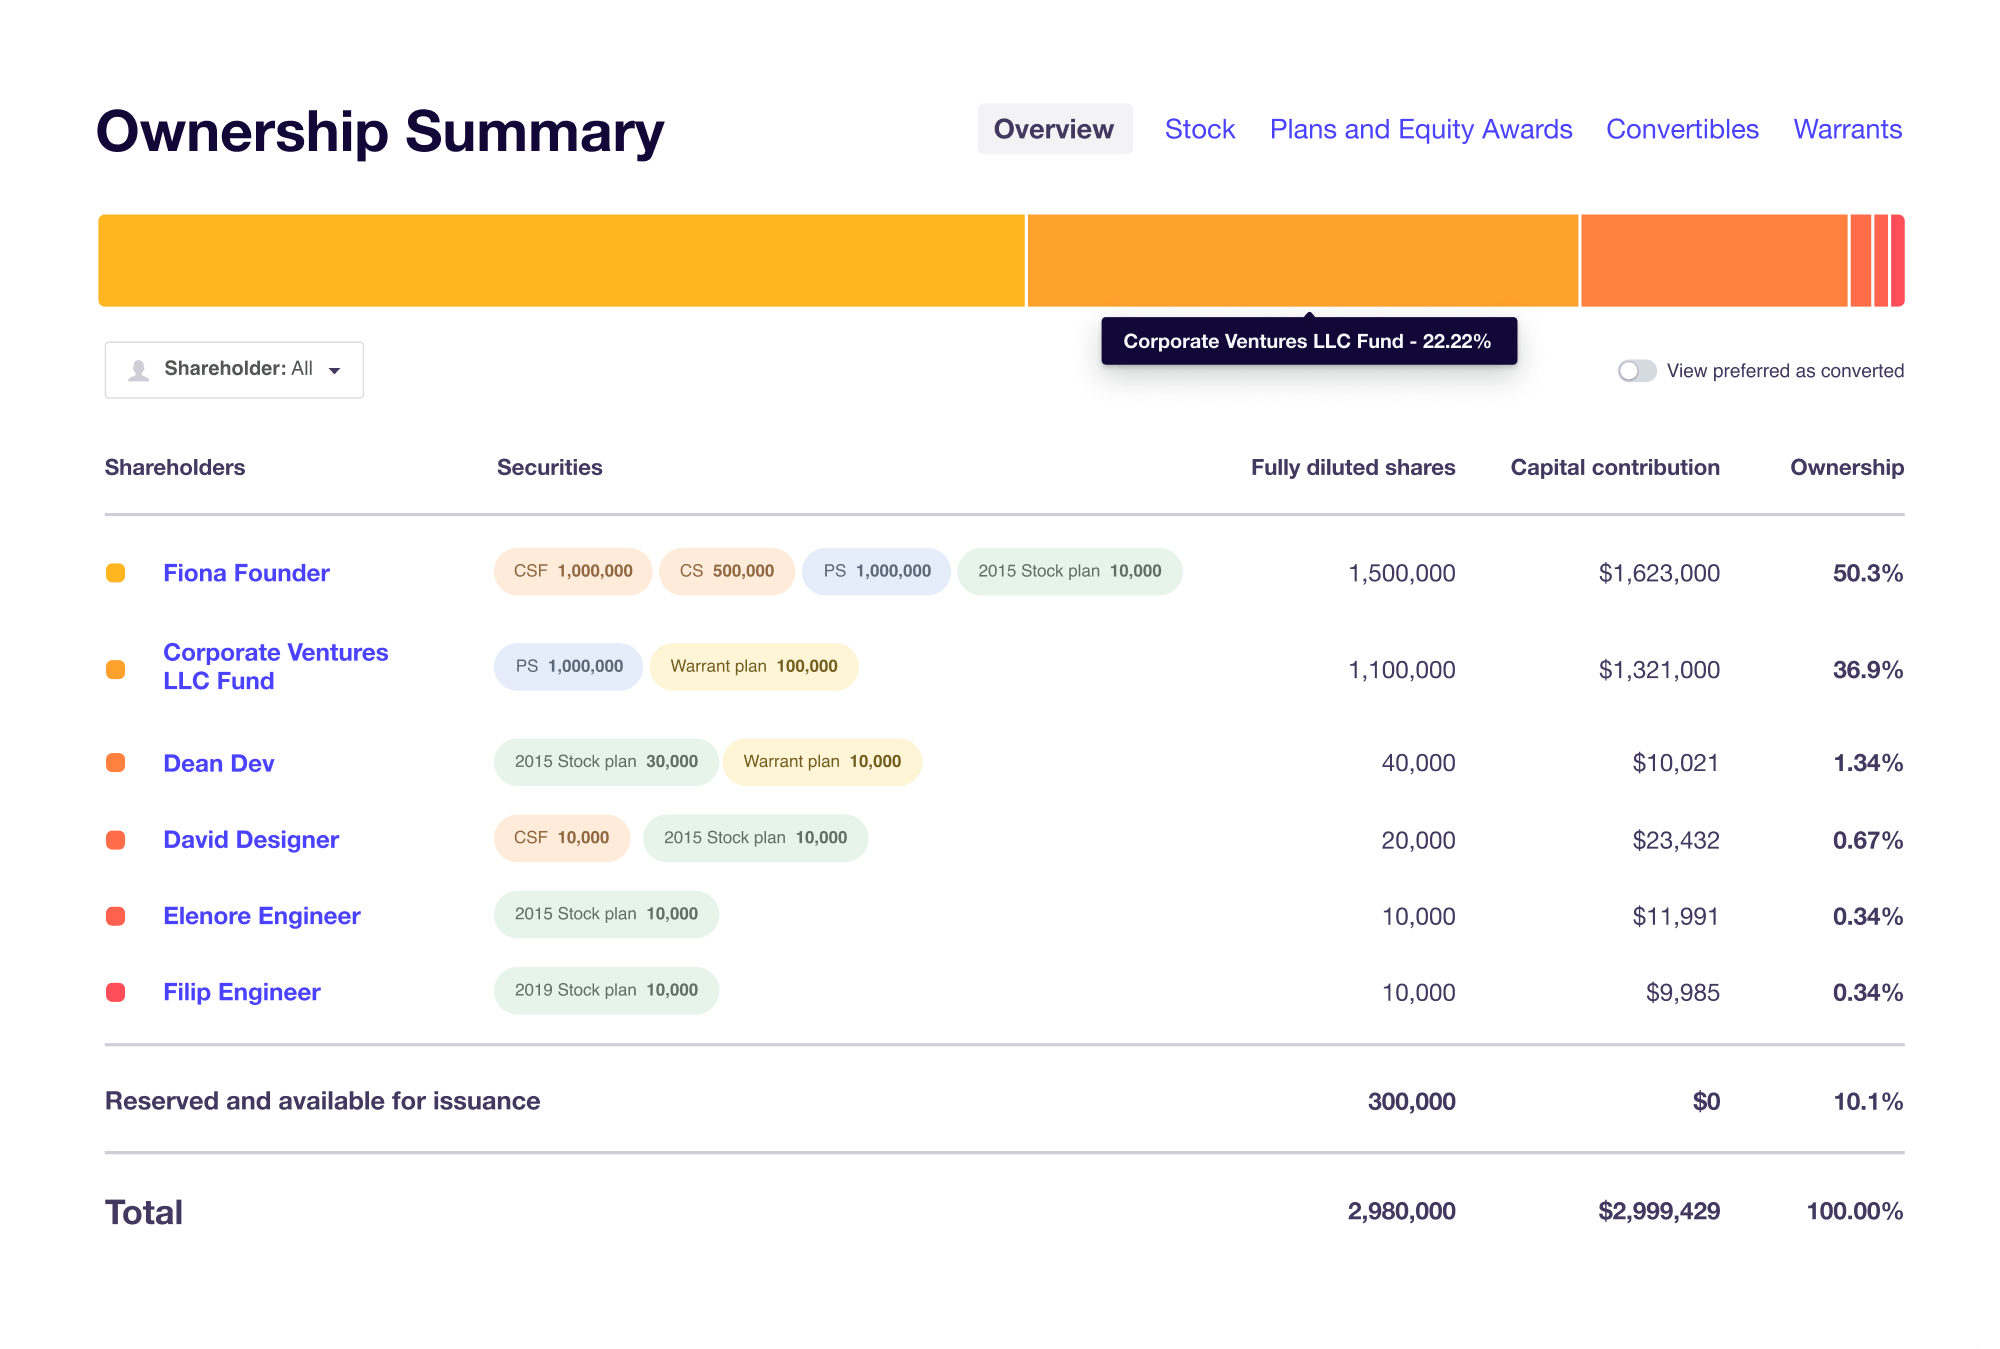Click Fiona Founder's yellow bar segment

point(560,260)
